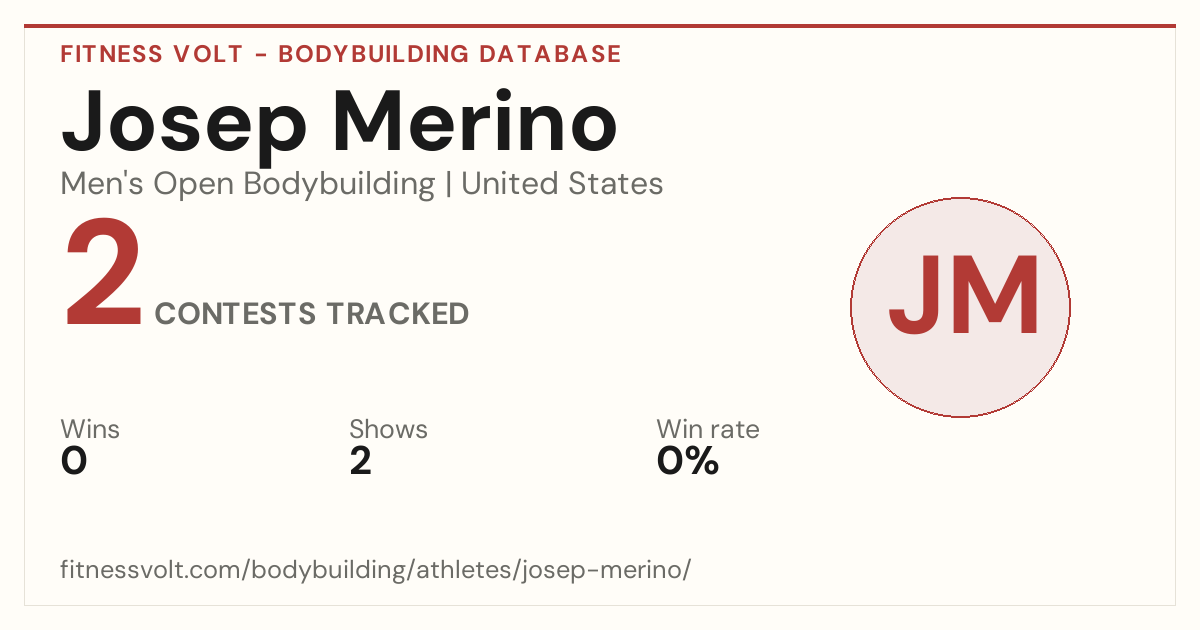Click the 0% win rate value

pos(688,461)
